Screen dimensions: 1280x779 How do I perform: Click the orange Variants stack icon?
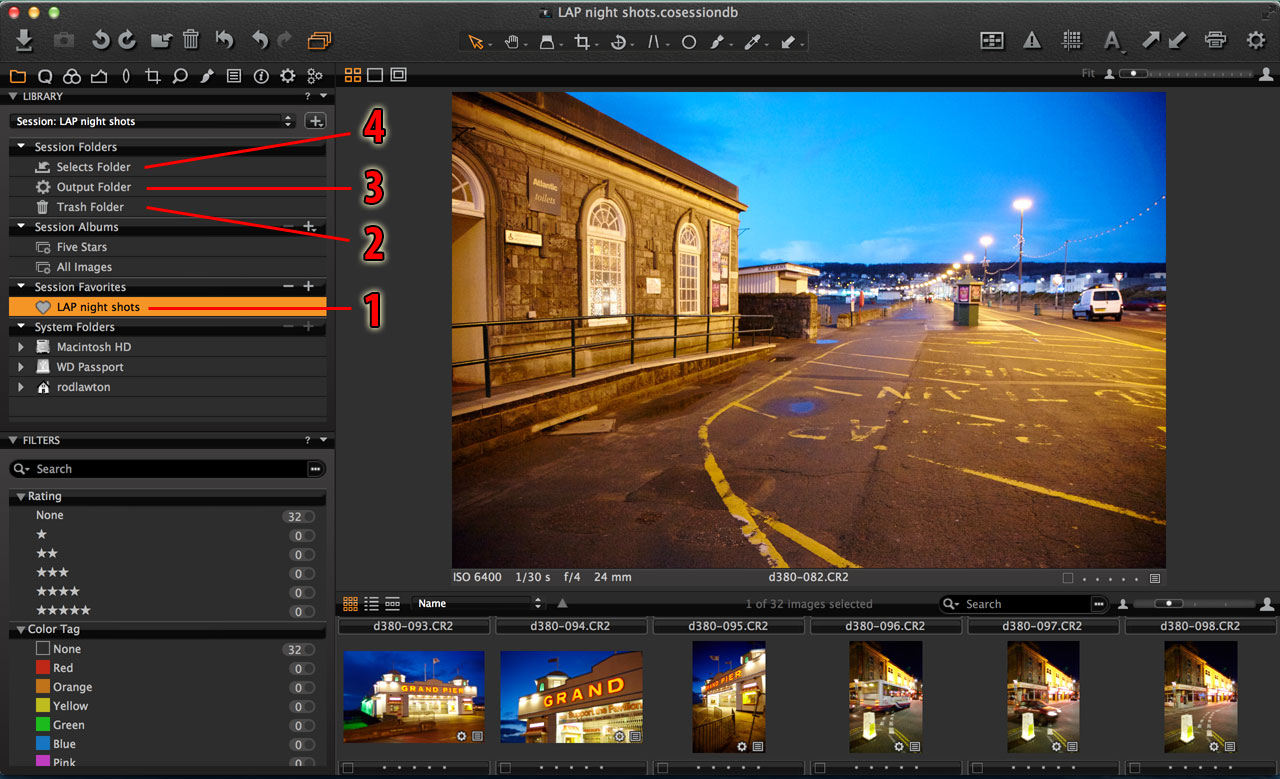319,41
